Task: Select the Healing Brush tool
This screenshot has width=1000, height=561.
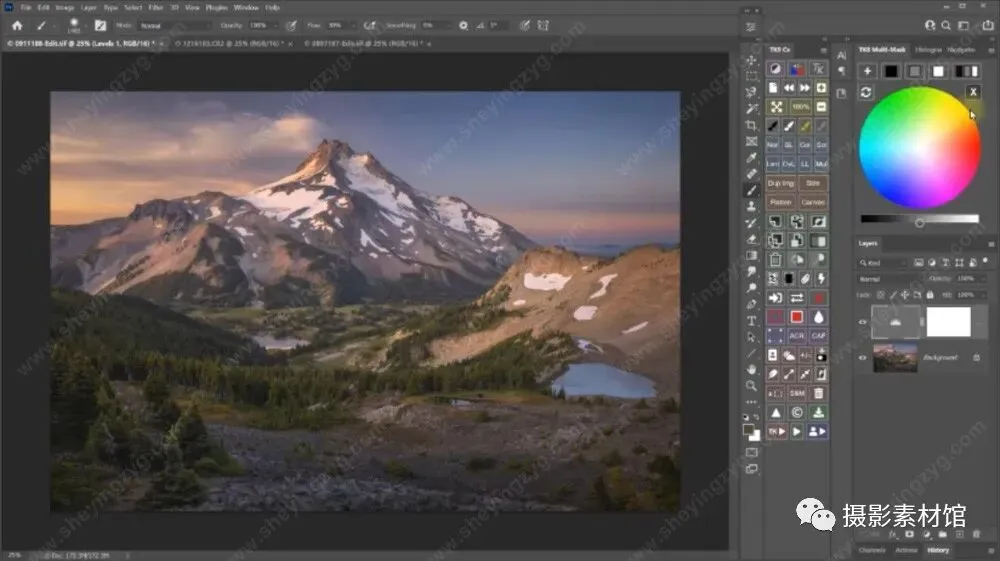Action: click(x=752, y=173)
